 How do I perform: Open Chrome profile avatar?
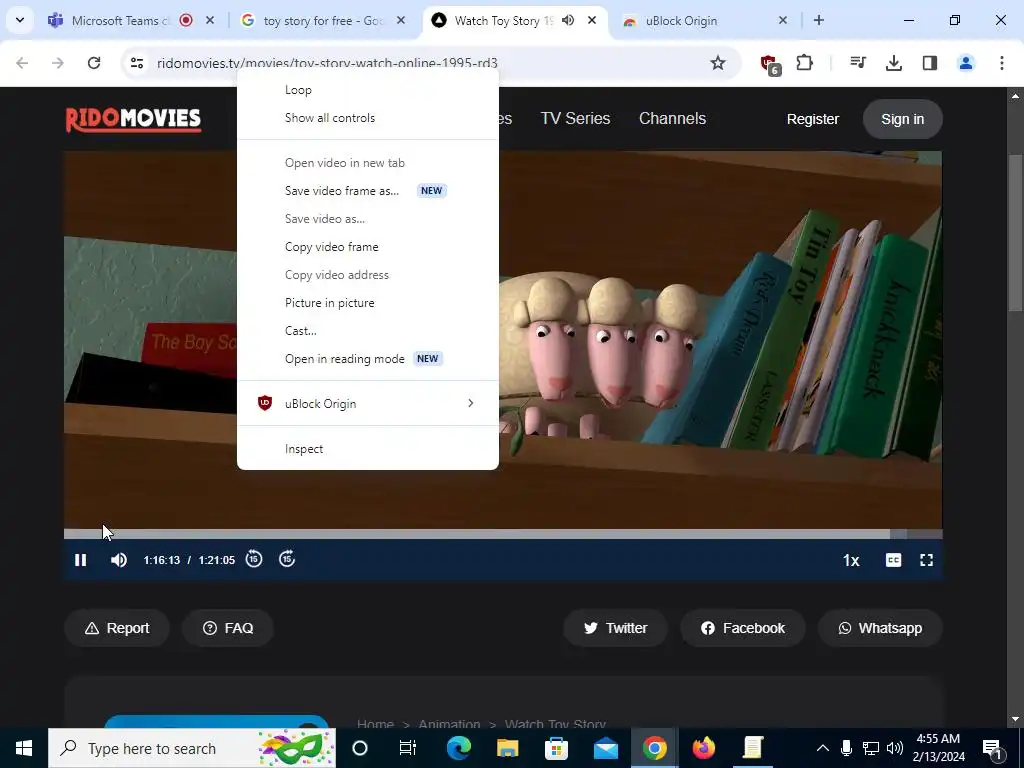[965, 63]
